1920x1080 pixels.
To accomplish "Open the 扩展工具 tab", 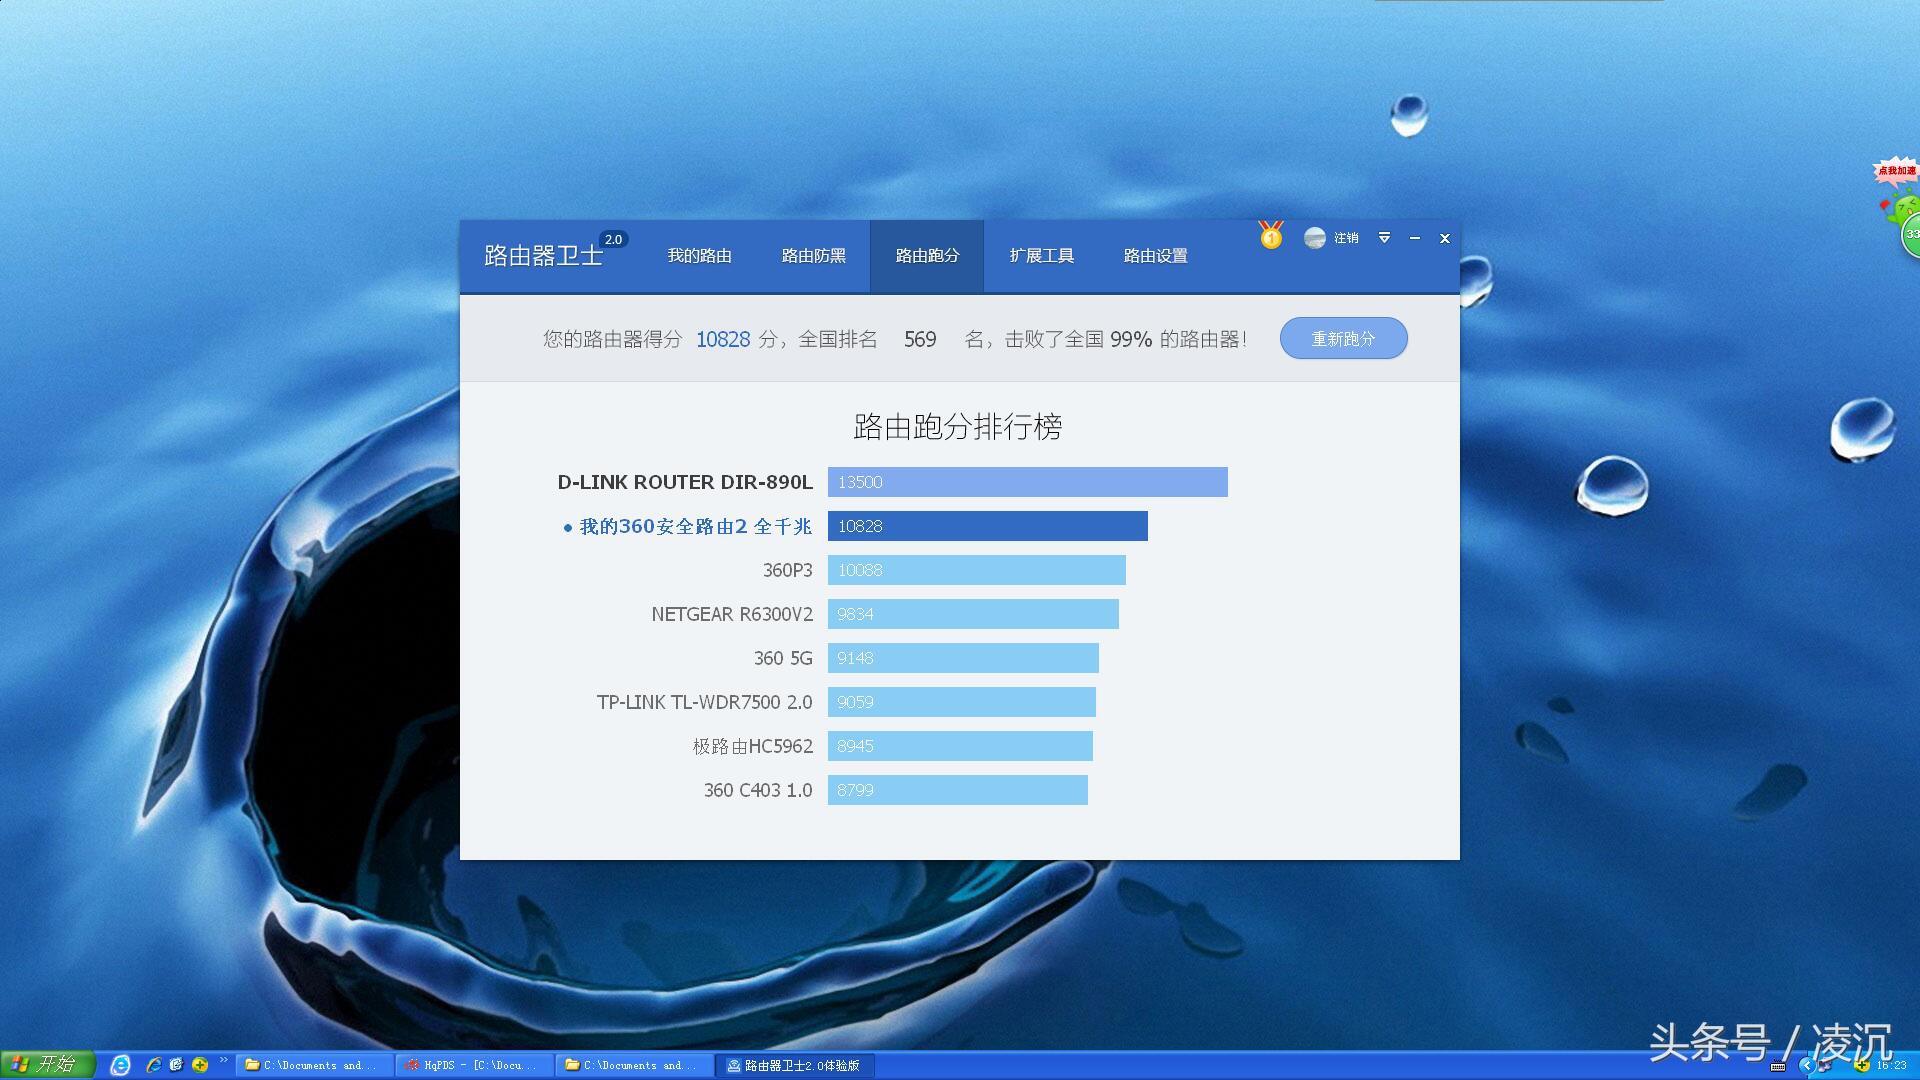I will pyautogui.click(x=1041, y=256).
